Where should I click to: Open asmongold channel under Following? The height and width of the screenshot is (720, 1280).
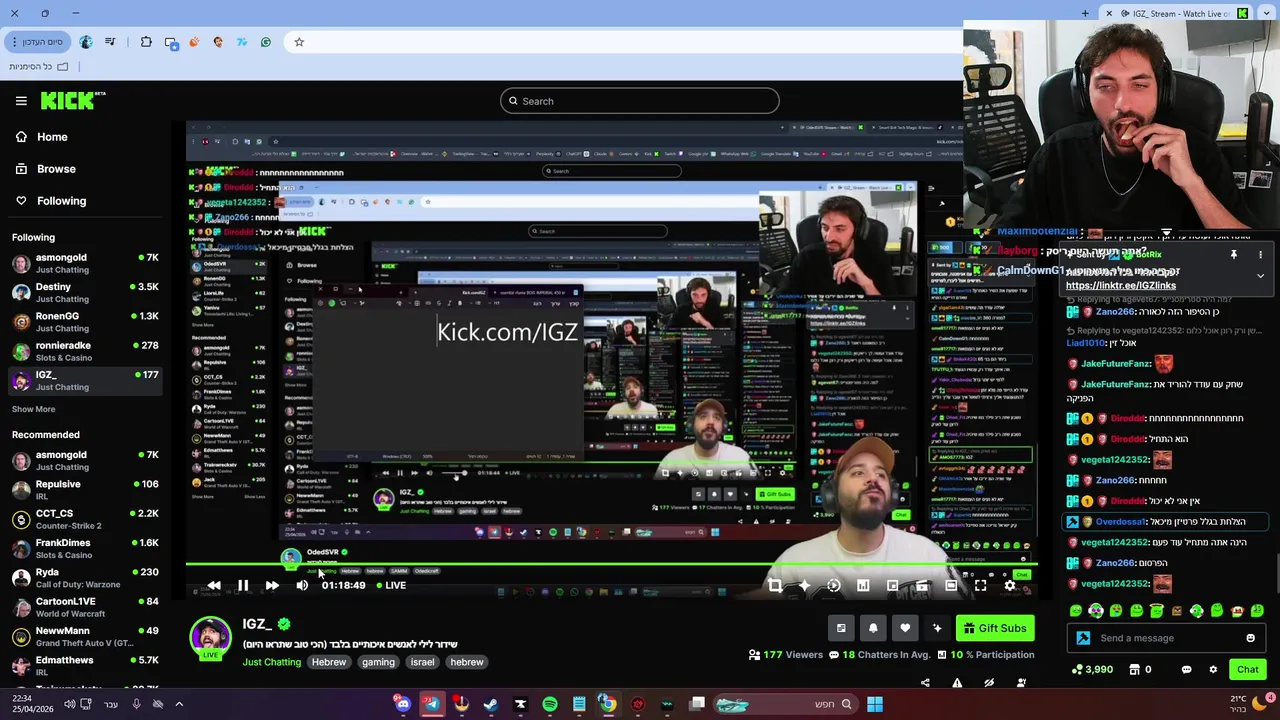pyautogui.click(x=85, y=263)
